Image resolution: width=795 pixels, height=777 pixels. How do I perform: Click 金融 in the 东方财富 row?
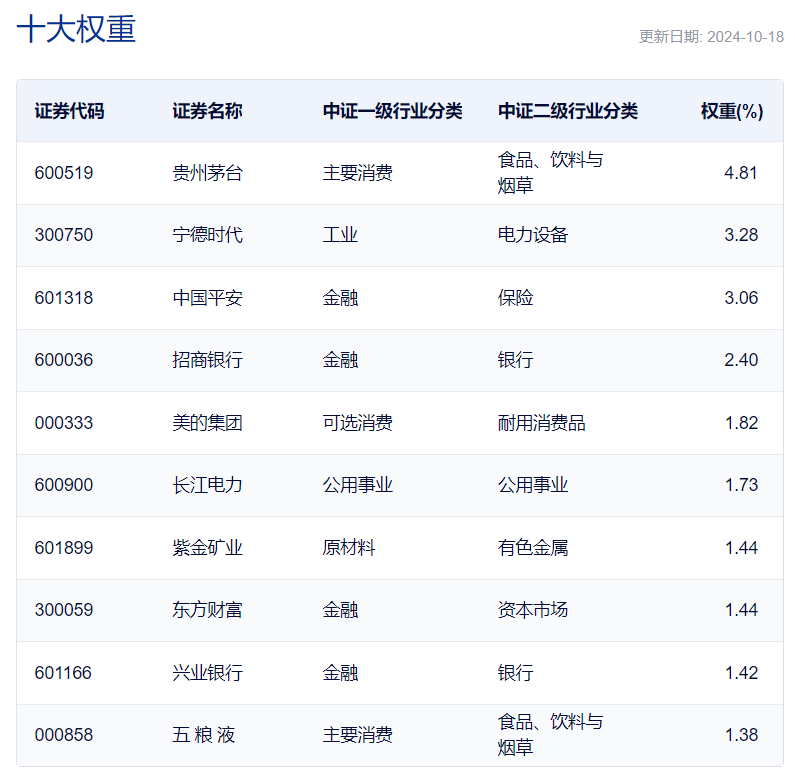[340, 610]
